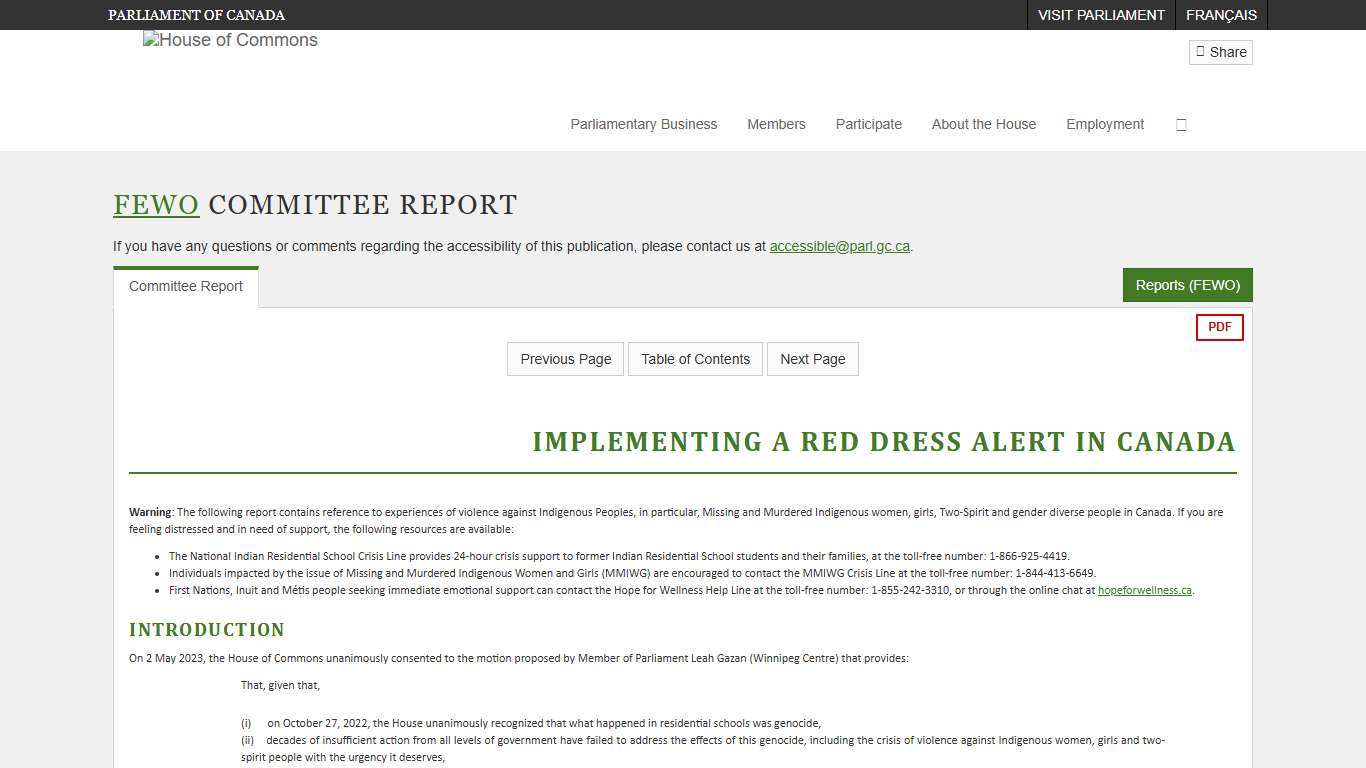
Task: Open the Employment menu
Action: (1104, 124)
